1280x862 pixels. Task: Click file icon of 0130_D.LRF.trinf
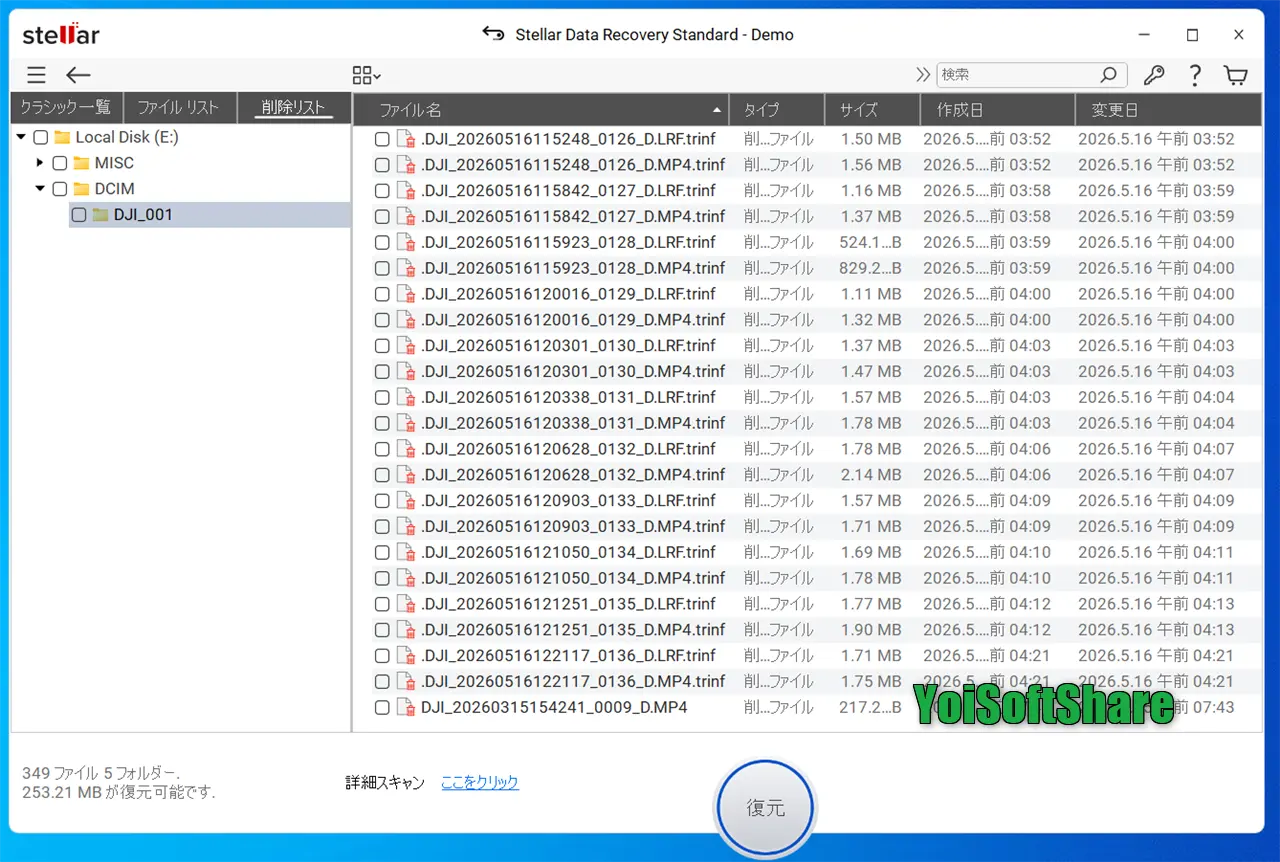coord(406,346)
